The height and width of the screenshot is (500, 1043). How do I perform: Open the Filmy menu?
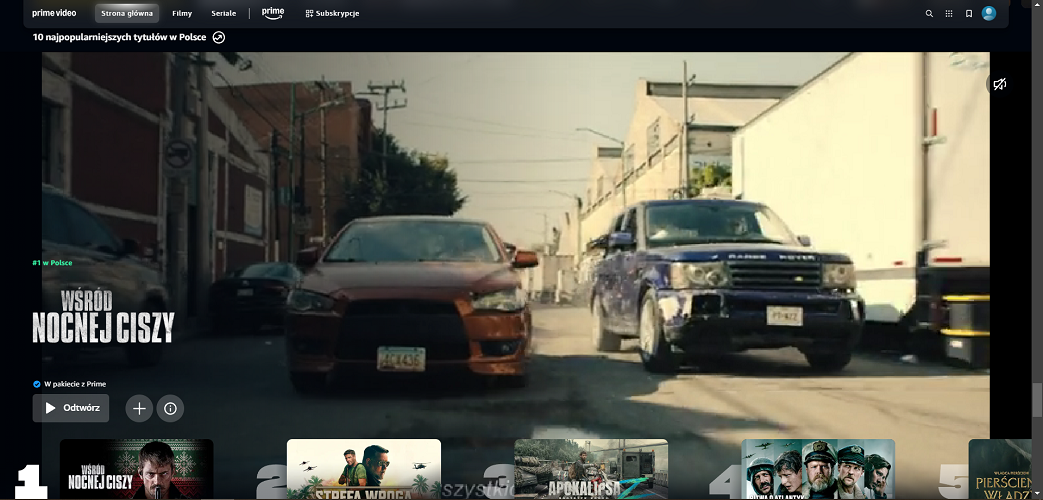coord(182,14)
